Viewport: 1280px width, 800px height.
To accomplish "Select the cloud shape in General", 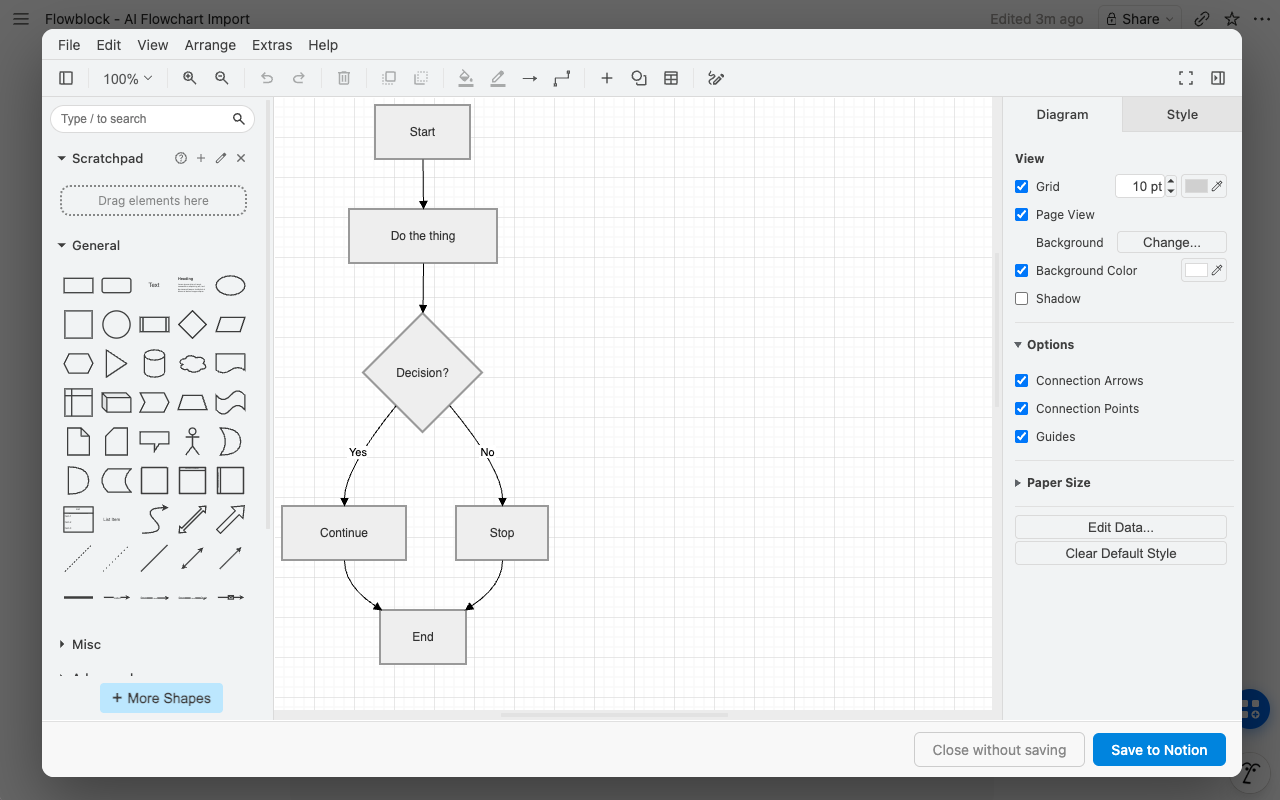I will pos(192,363).
